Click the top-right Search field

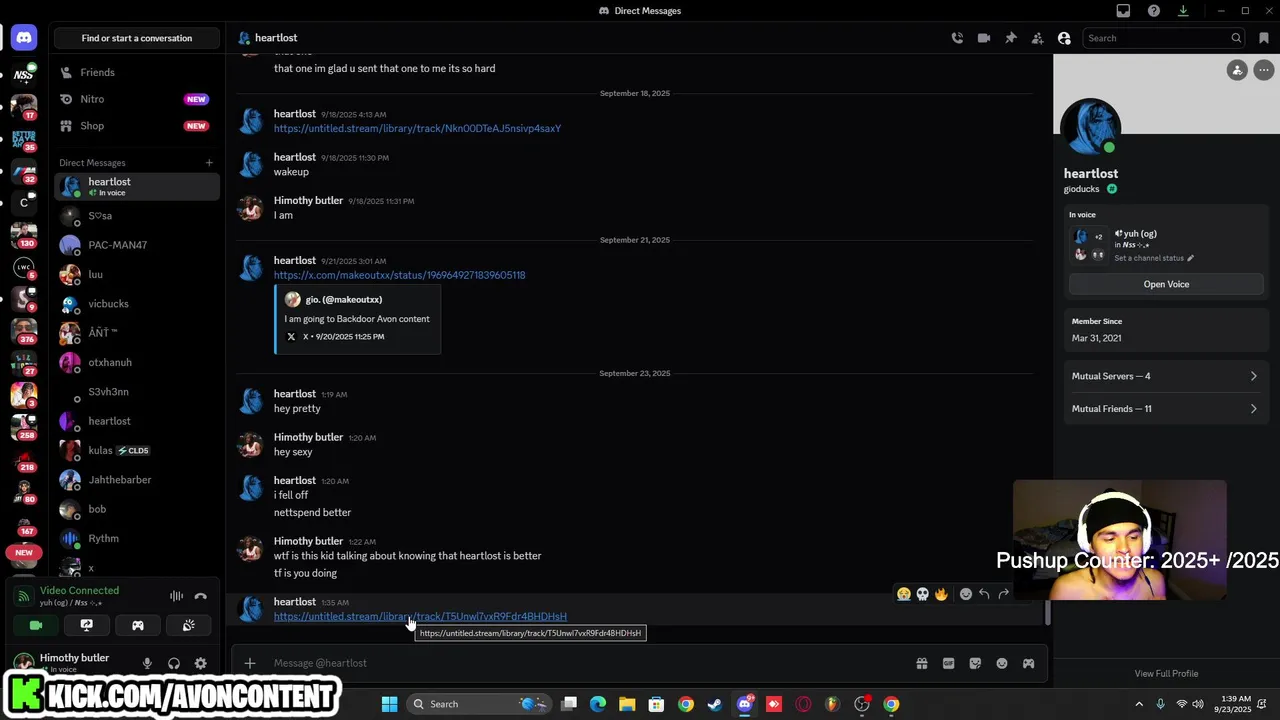1164,38
